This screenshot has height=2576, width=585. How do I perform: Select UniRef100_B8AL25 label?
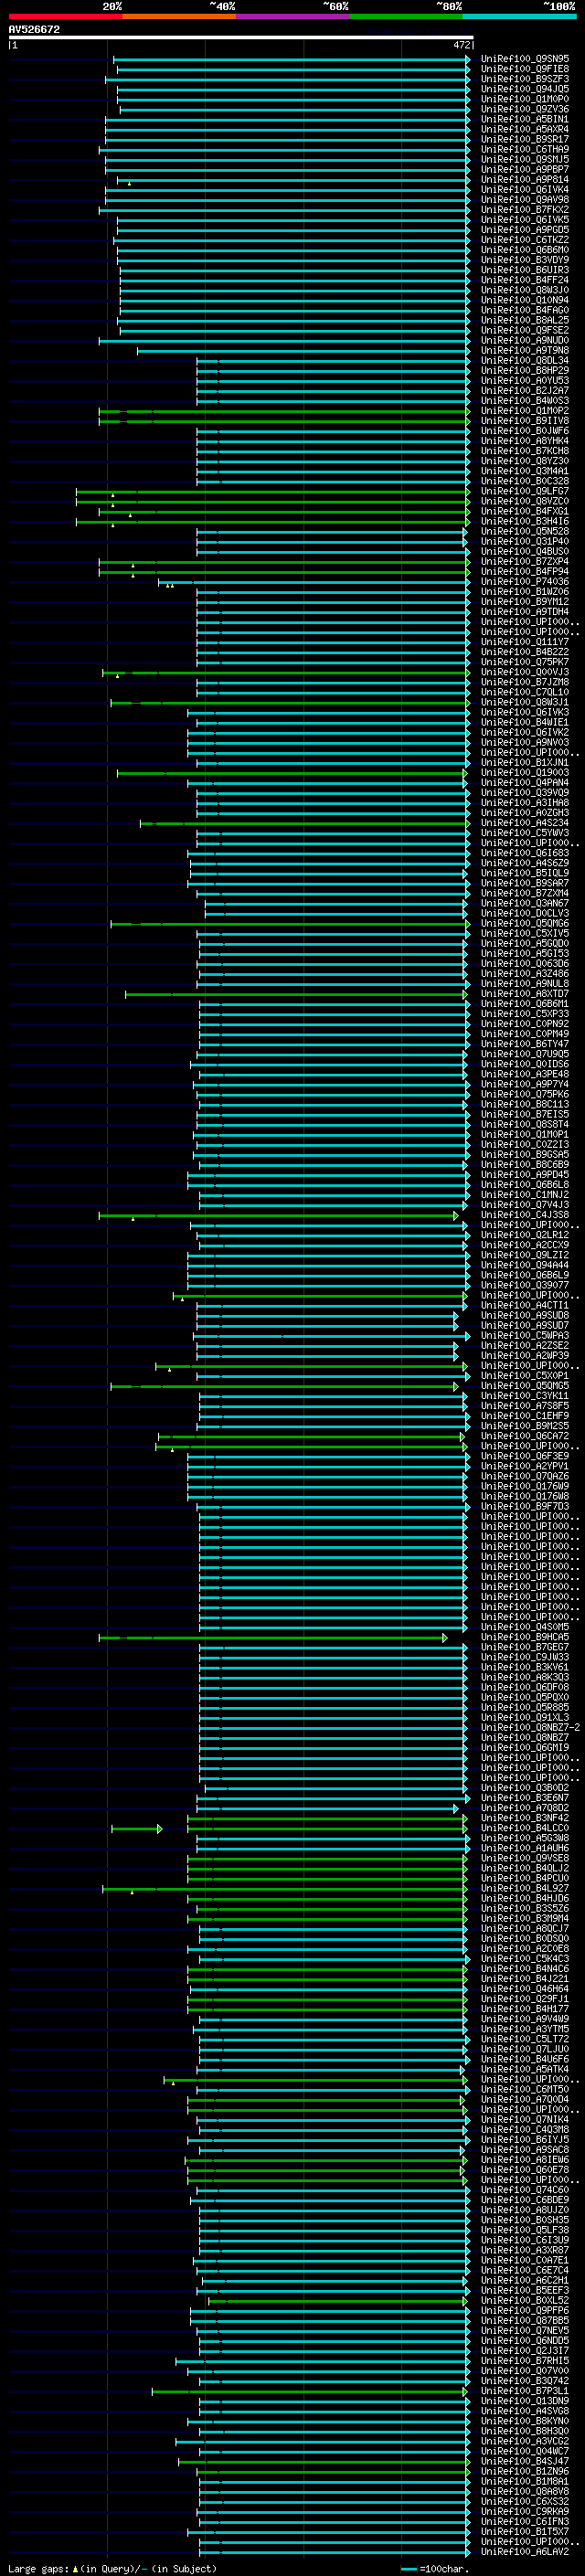pos(525,320)
